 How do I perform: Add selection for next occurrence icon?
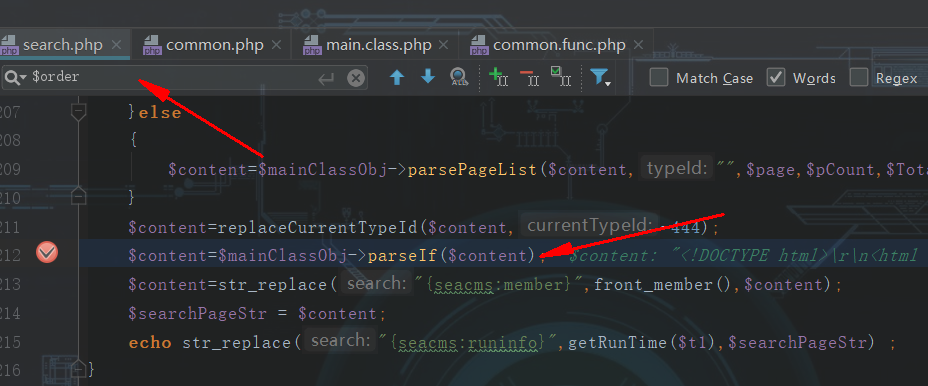pos(498,77)
